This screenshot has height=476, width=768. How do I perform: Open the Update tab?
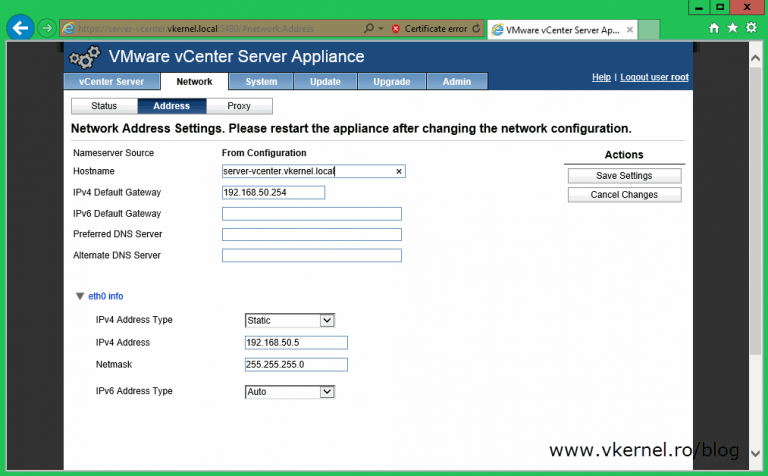pos(325,81)
